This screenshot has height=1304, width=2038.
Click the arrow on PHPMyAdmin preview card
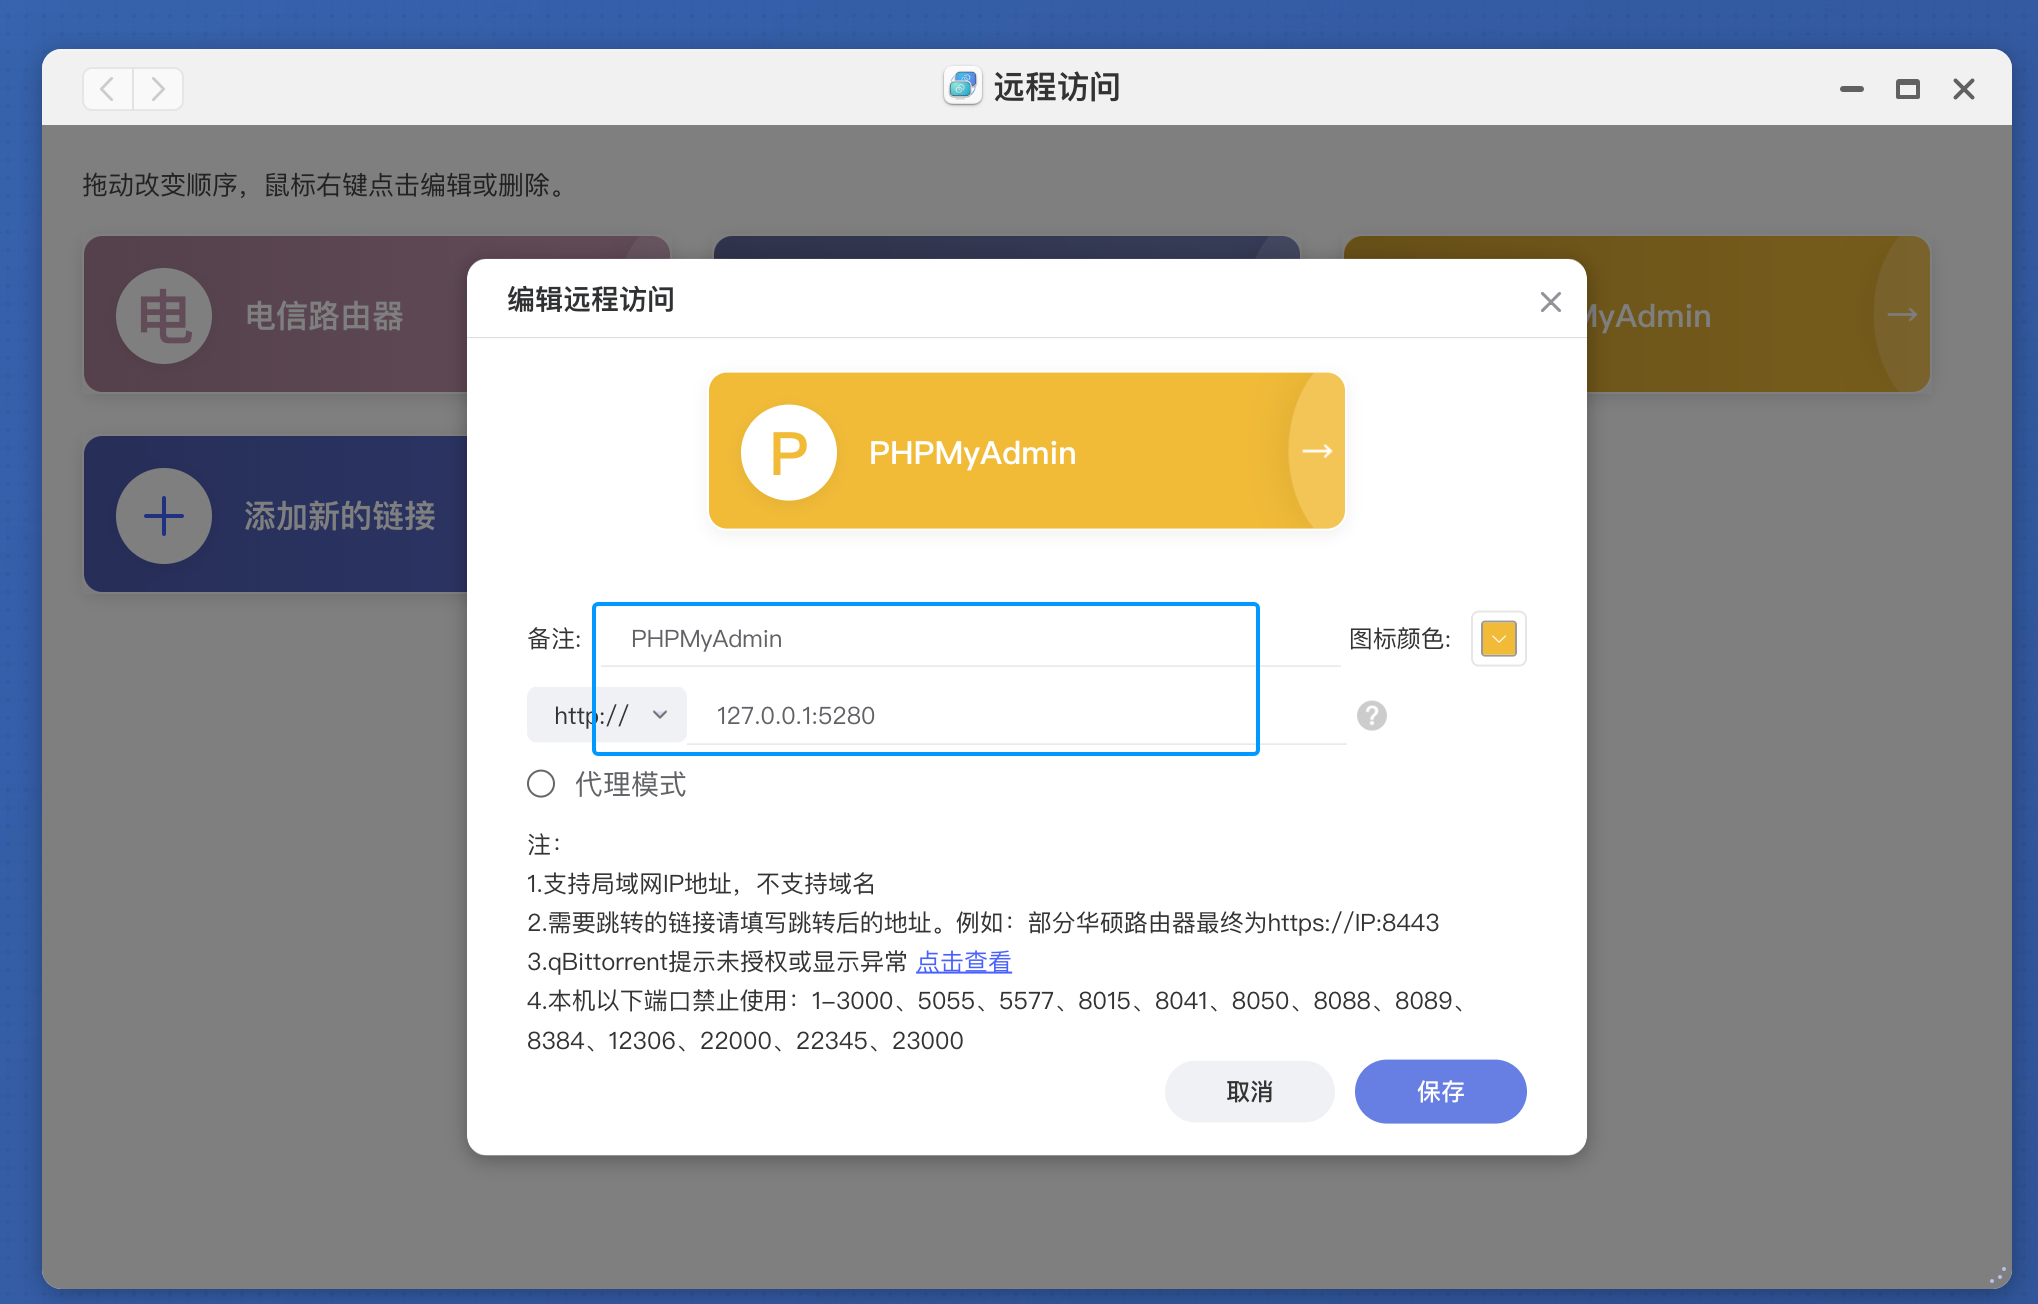click(1317, 451)
